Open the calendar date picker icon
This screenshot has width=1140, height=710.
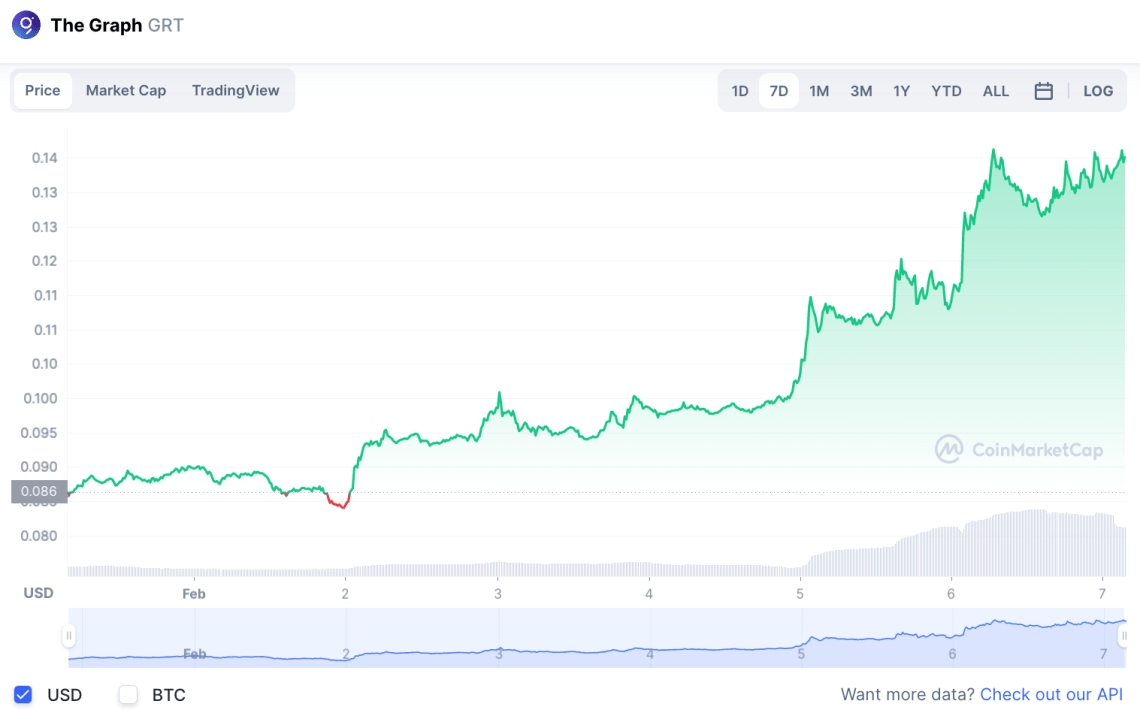click(x=1043, y=91)
